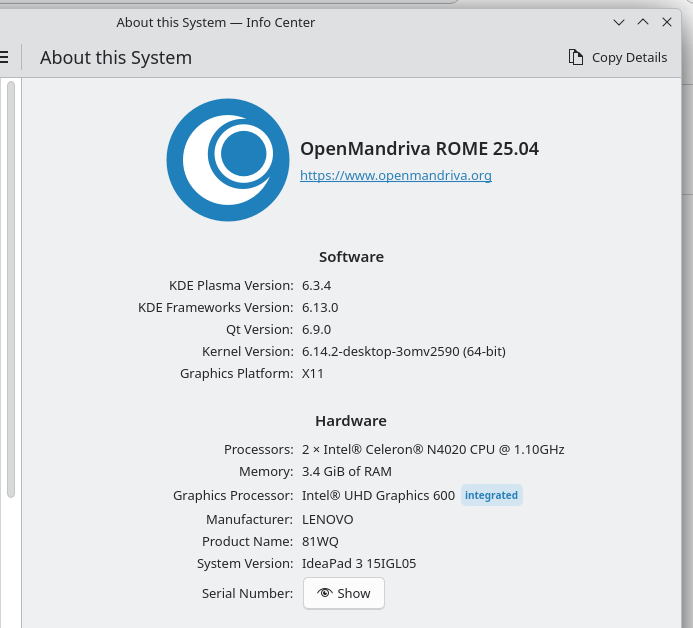This screenshot has height=628, width=693.
Task: Close the Info Center window
Action: [667, 21]
